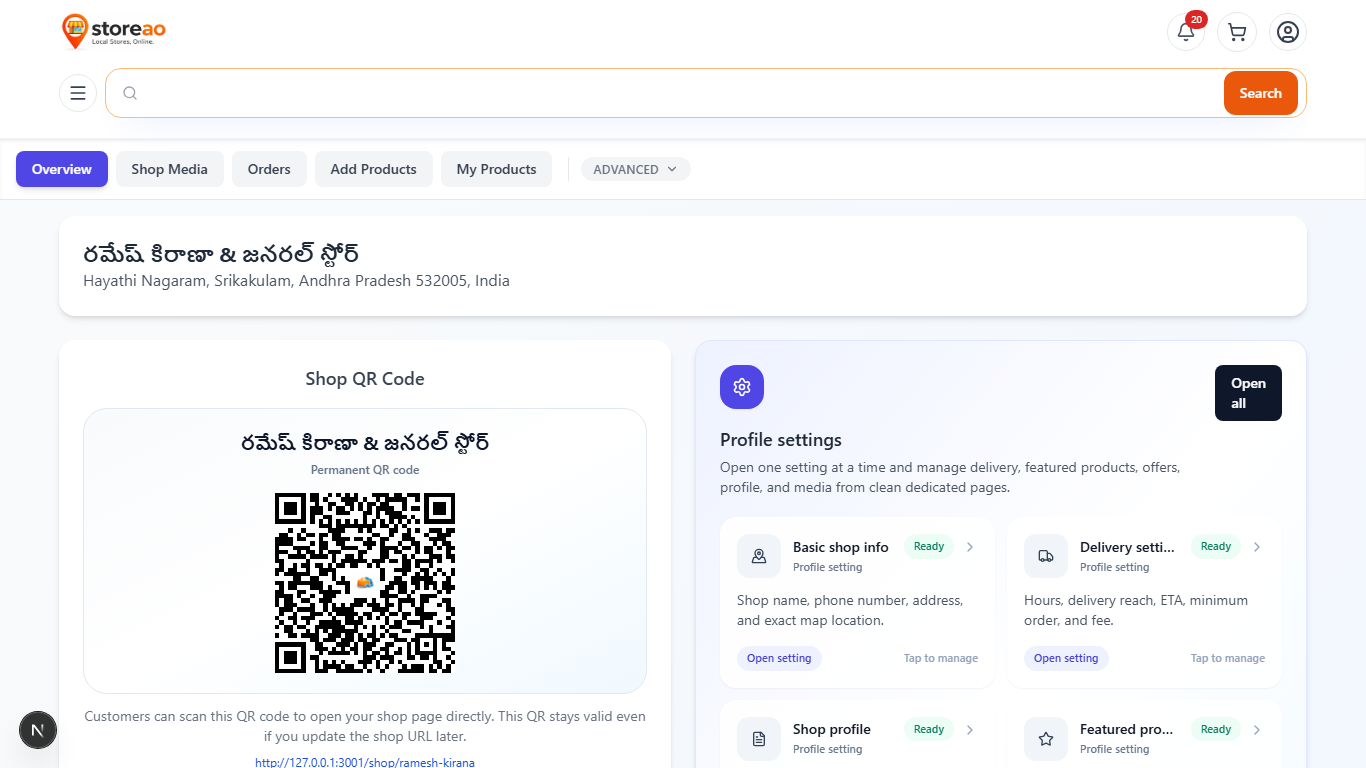
Task: Open the shopping cart
Action: click(x=1237, y=32)
